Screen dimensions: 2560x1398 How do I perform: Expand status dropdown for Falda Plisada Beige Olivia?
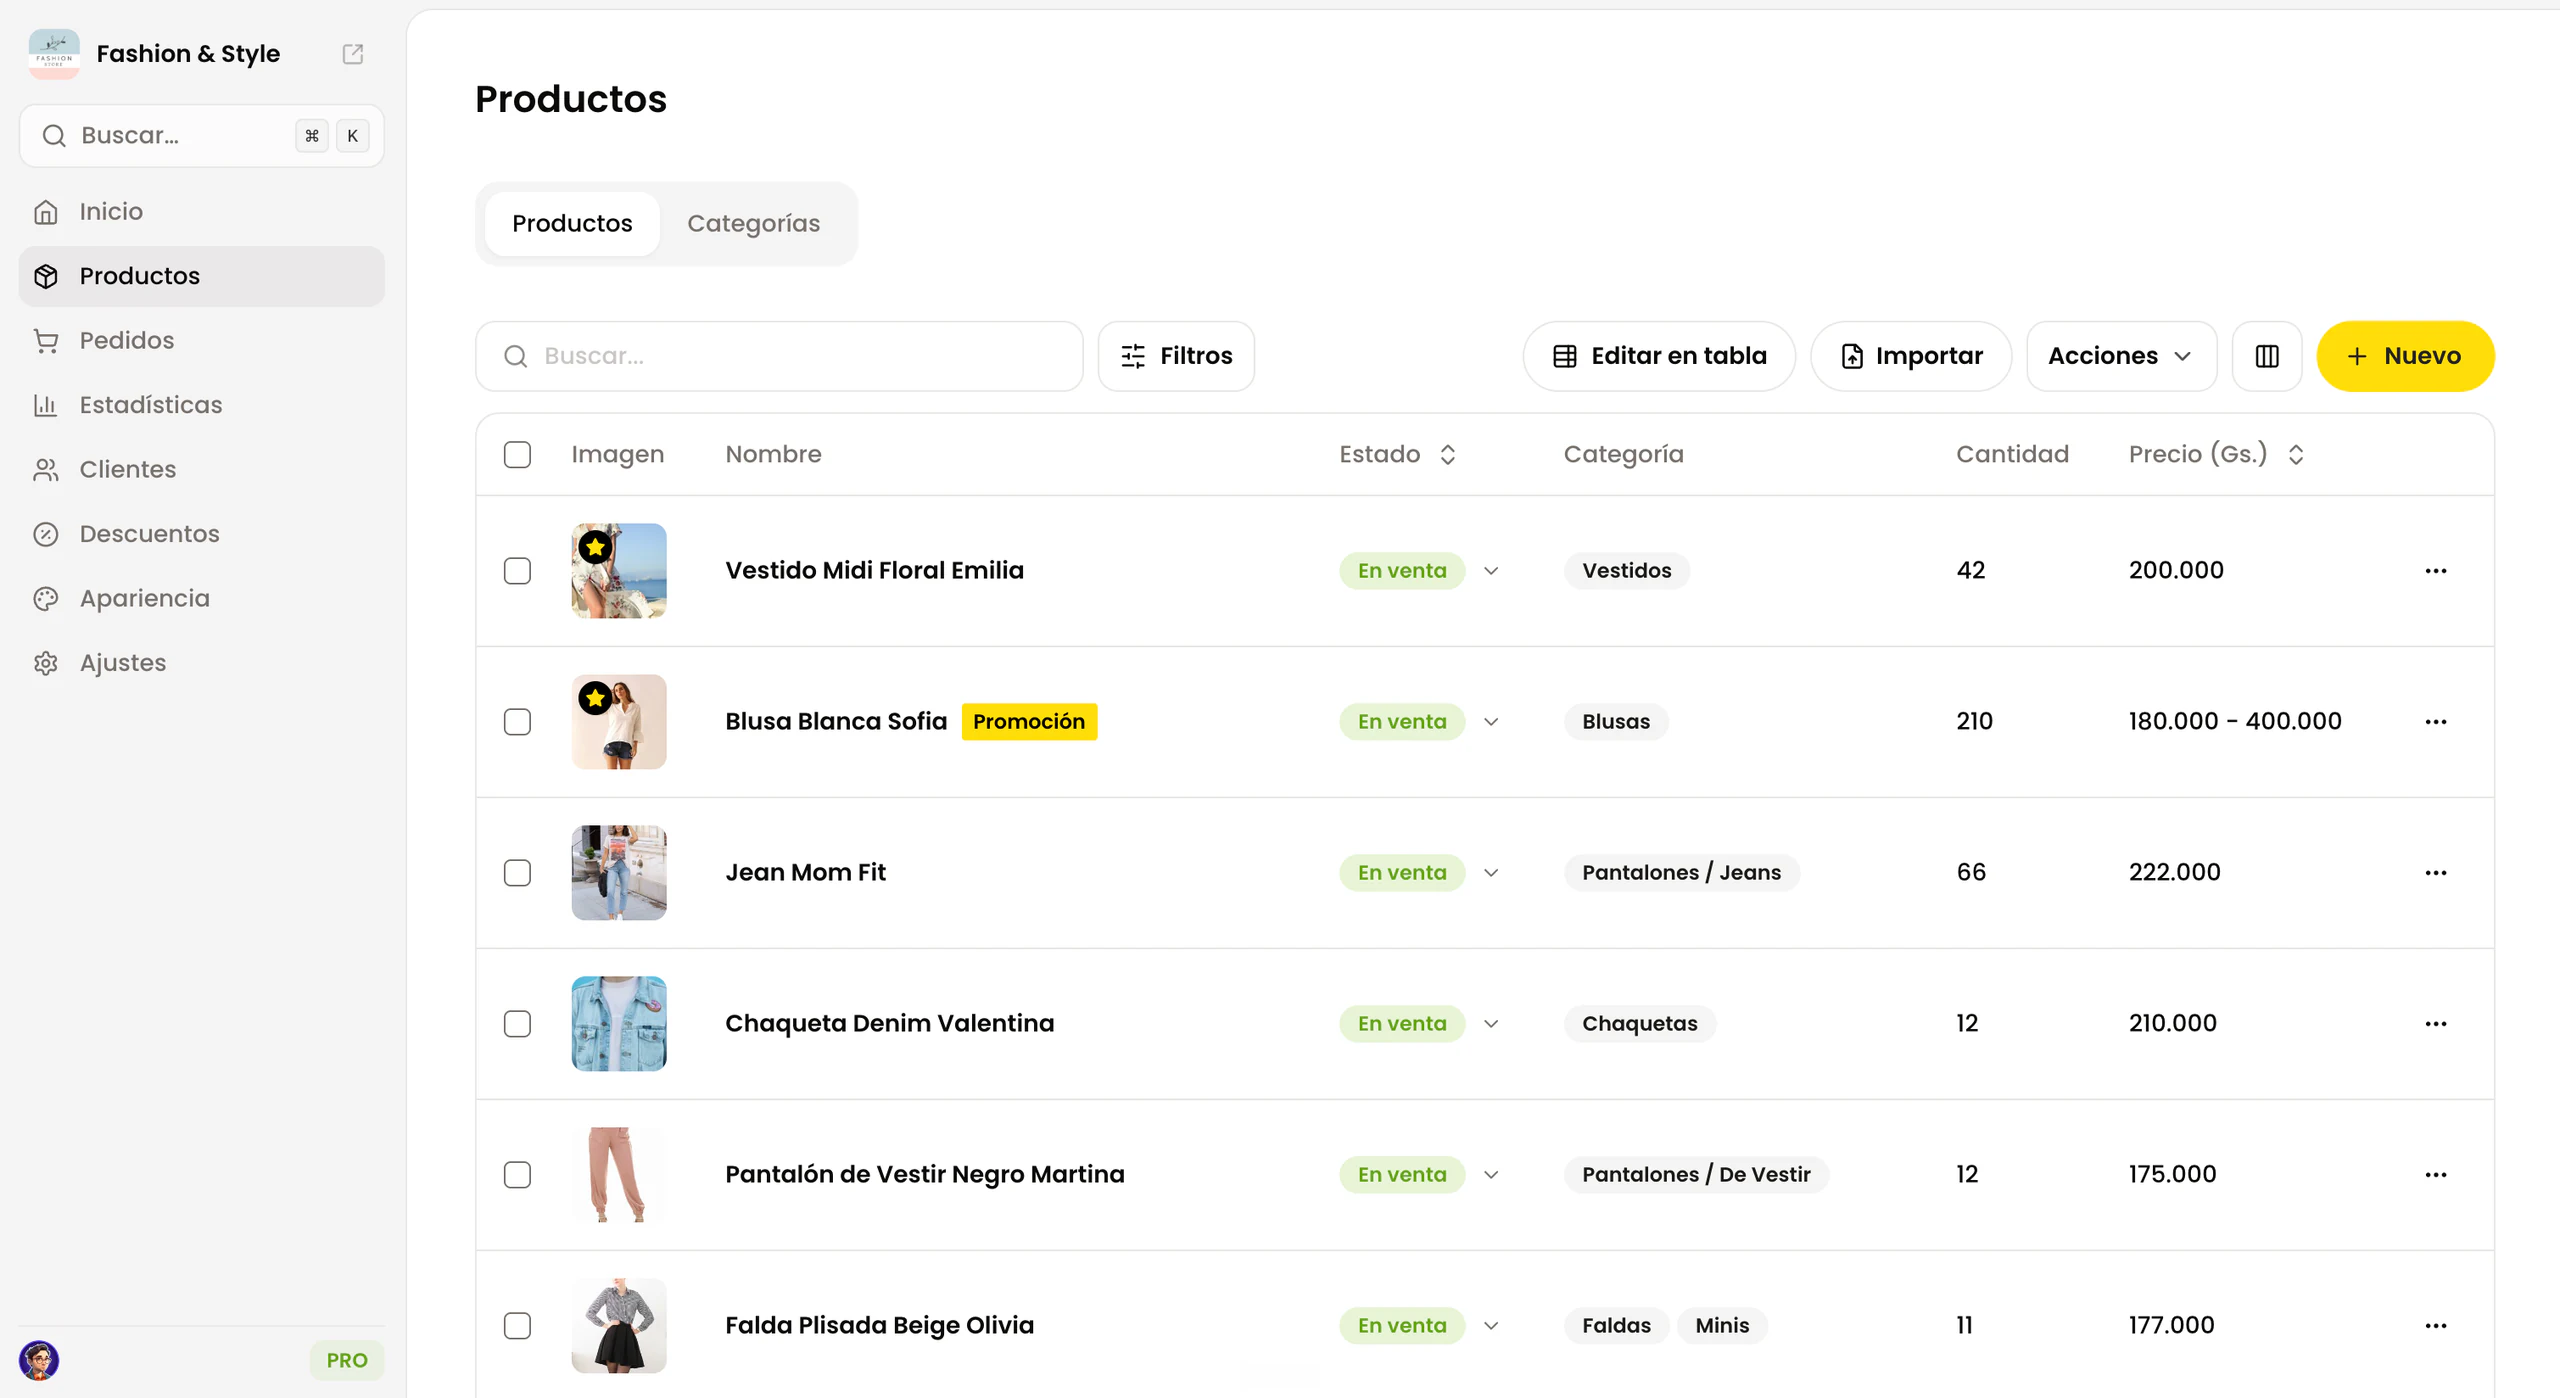tap(1491, 1326)
